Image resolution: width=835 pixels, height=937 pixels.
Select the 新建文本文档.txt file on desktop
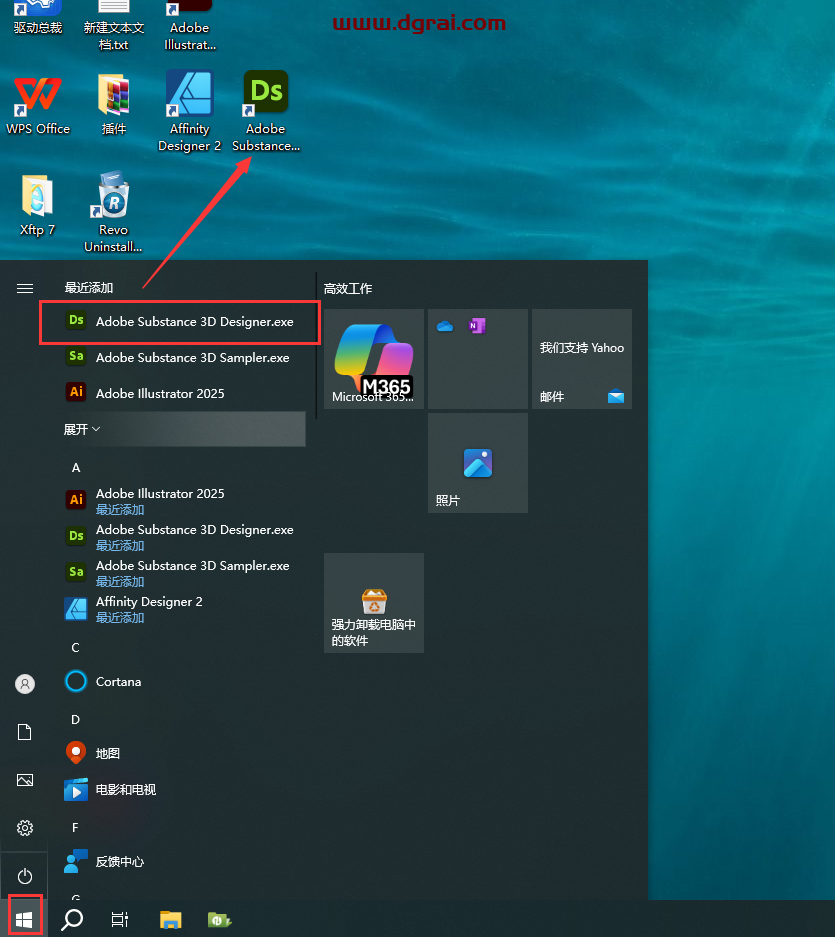point(114,26)
